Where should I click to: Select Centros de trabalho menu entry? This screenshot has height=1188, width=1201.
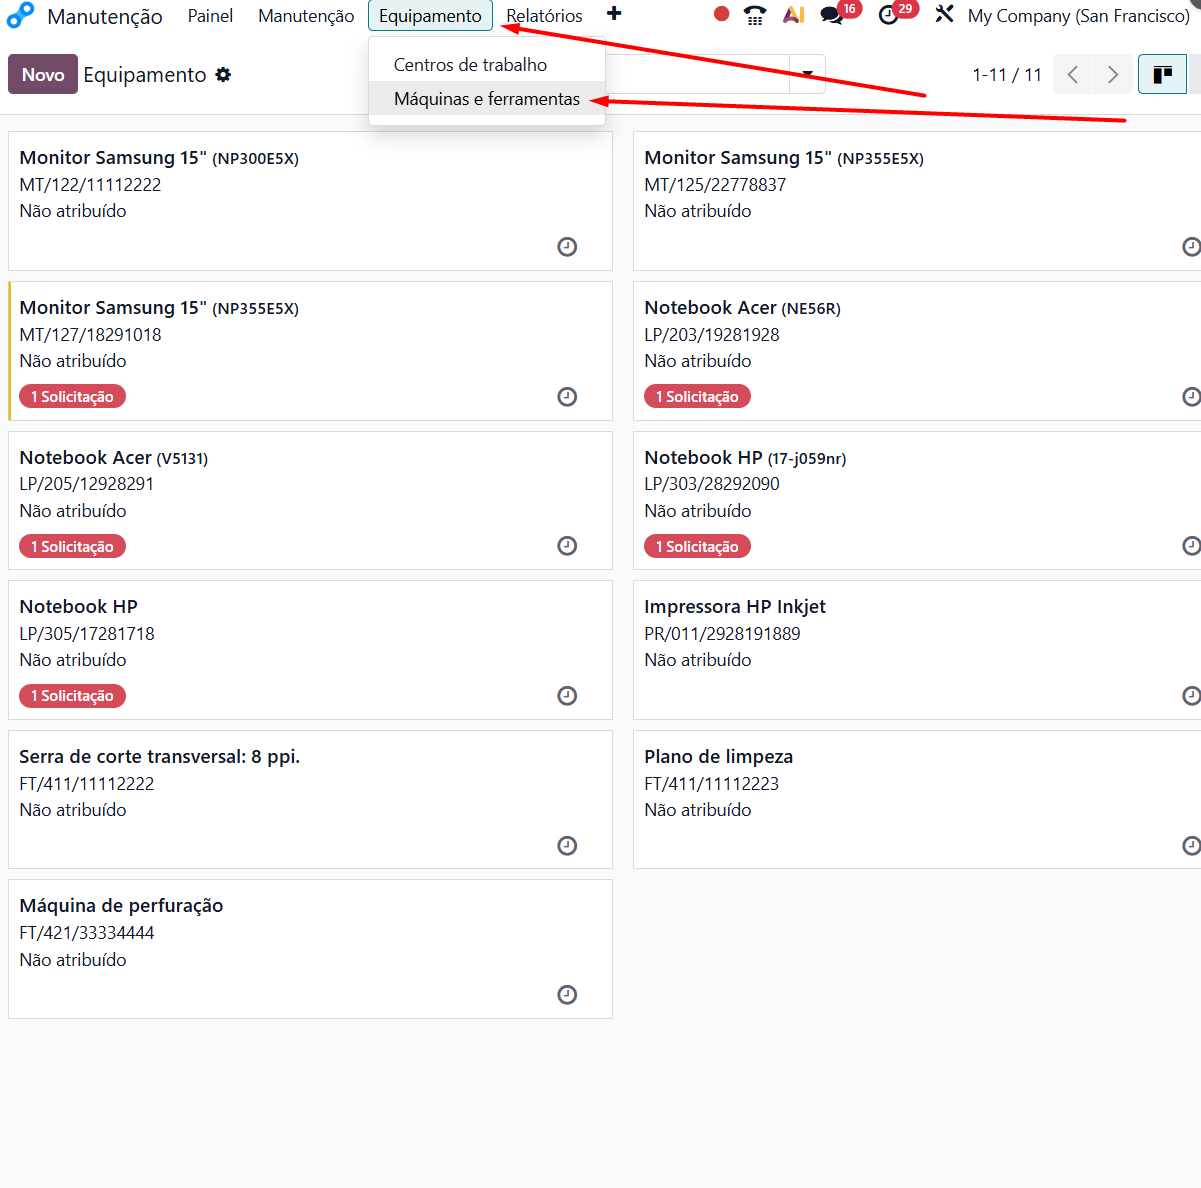click(487, 65)
